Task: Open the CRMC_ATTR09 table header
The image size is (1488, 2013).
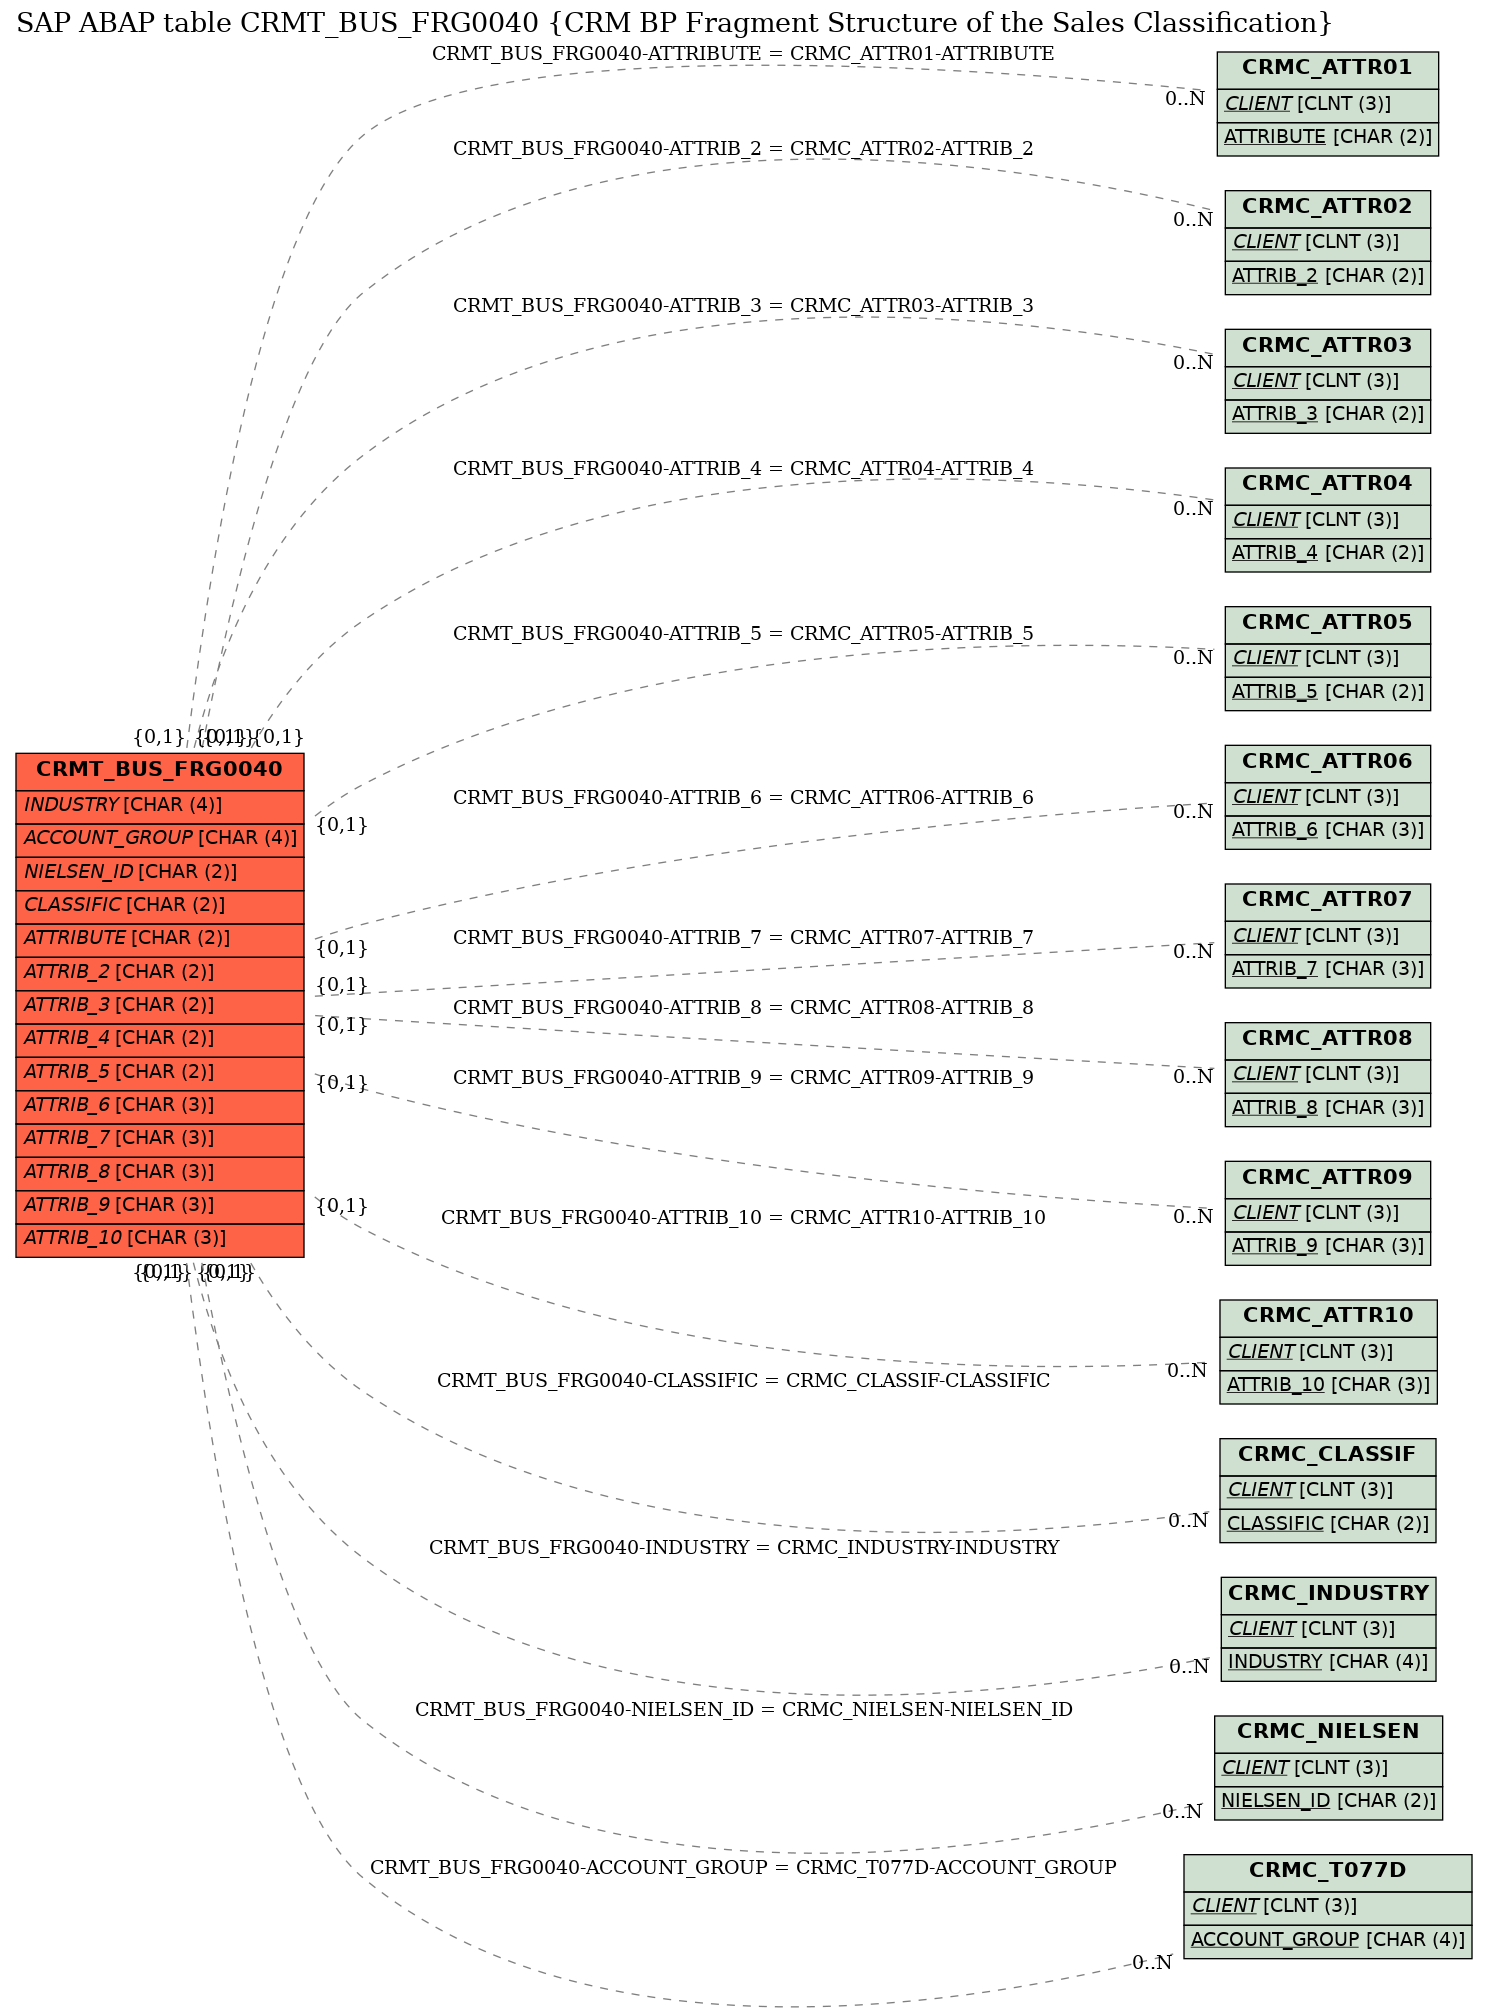Action: (x=1327, y=1179)
